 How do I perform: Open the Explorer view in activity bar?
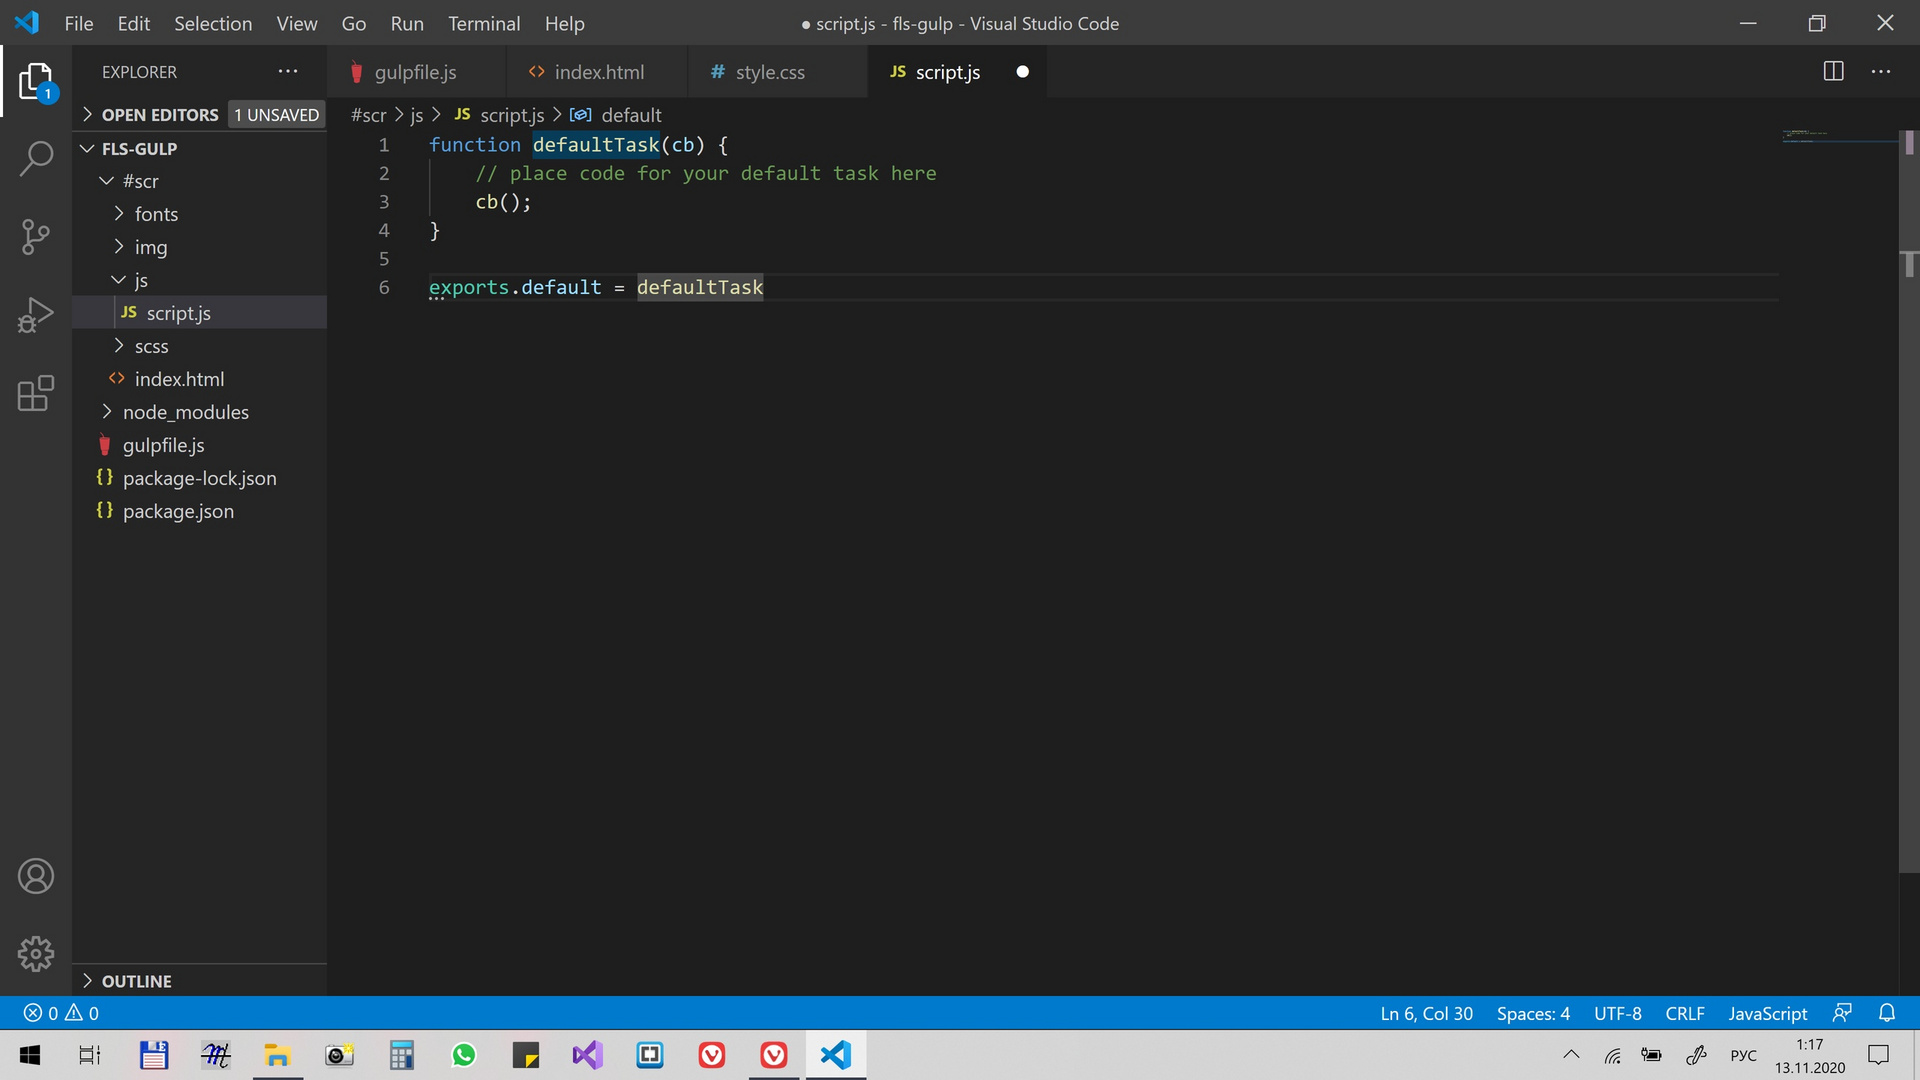click(36, 81)
